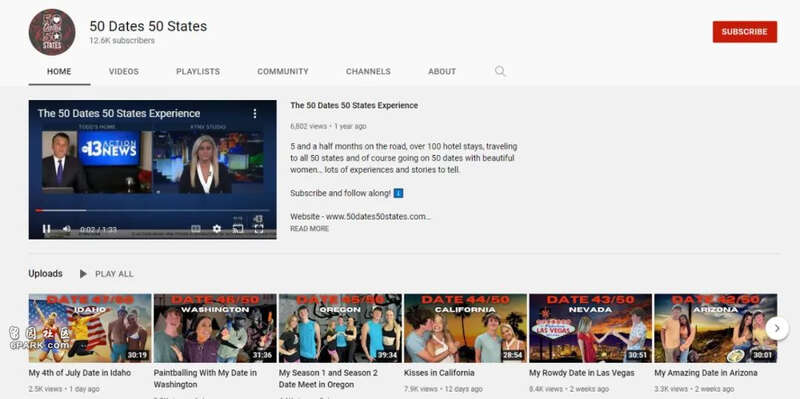Click the 0:02 / 1:33 time display
The height and width of the screenshot is (399, 800).
98,230
